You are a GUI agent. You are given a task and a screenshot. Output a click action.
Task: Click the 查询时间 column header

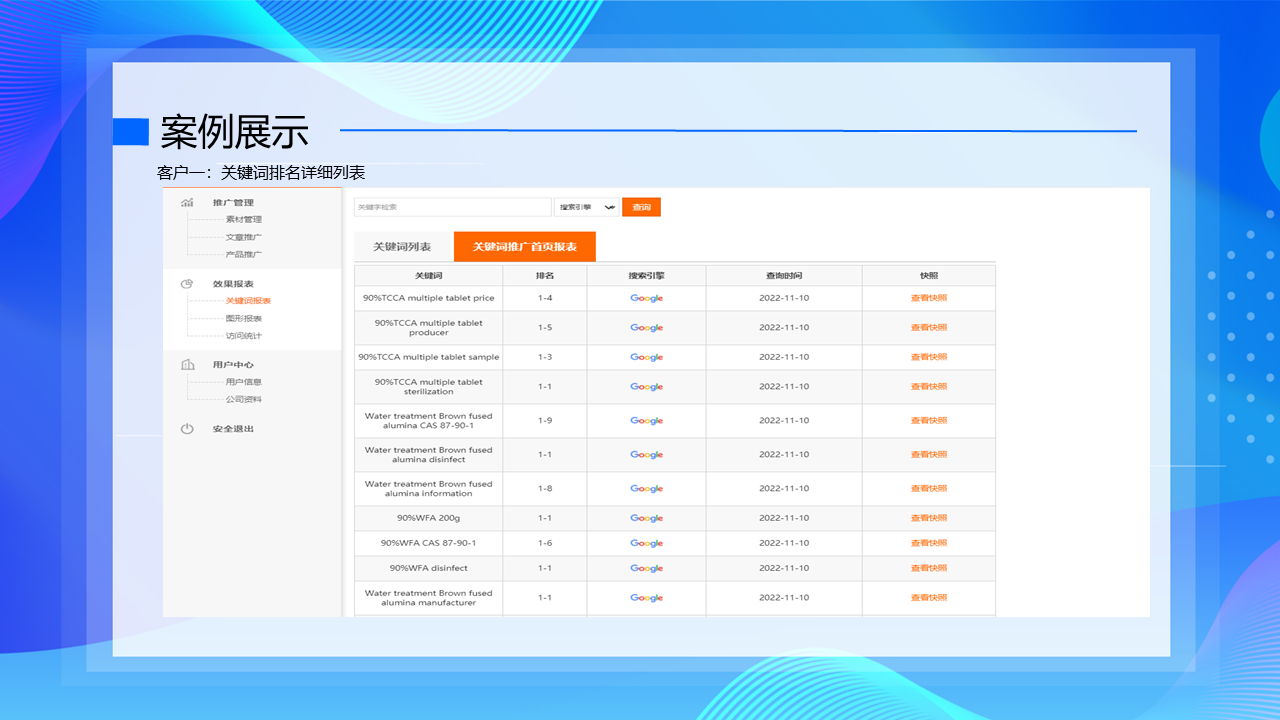coord(784,275)
